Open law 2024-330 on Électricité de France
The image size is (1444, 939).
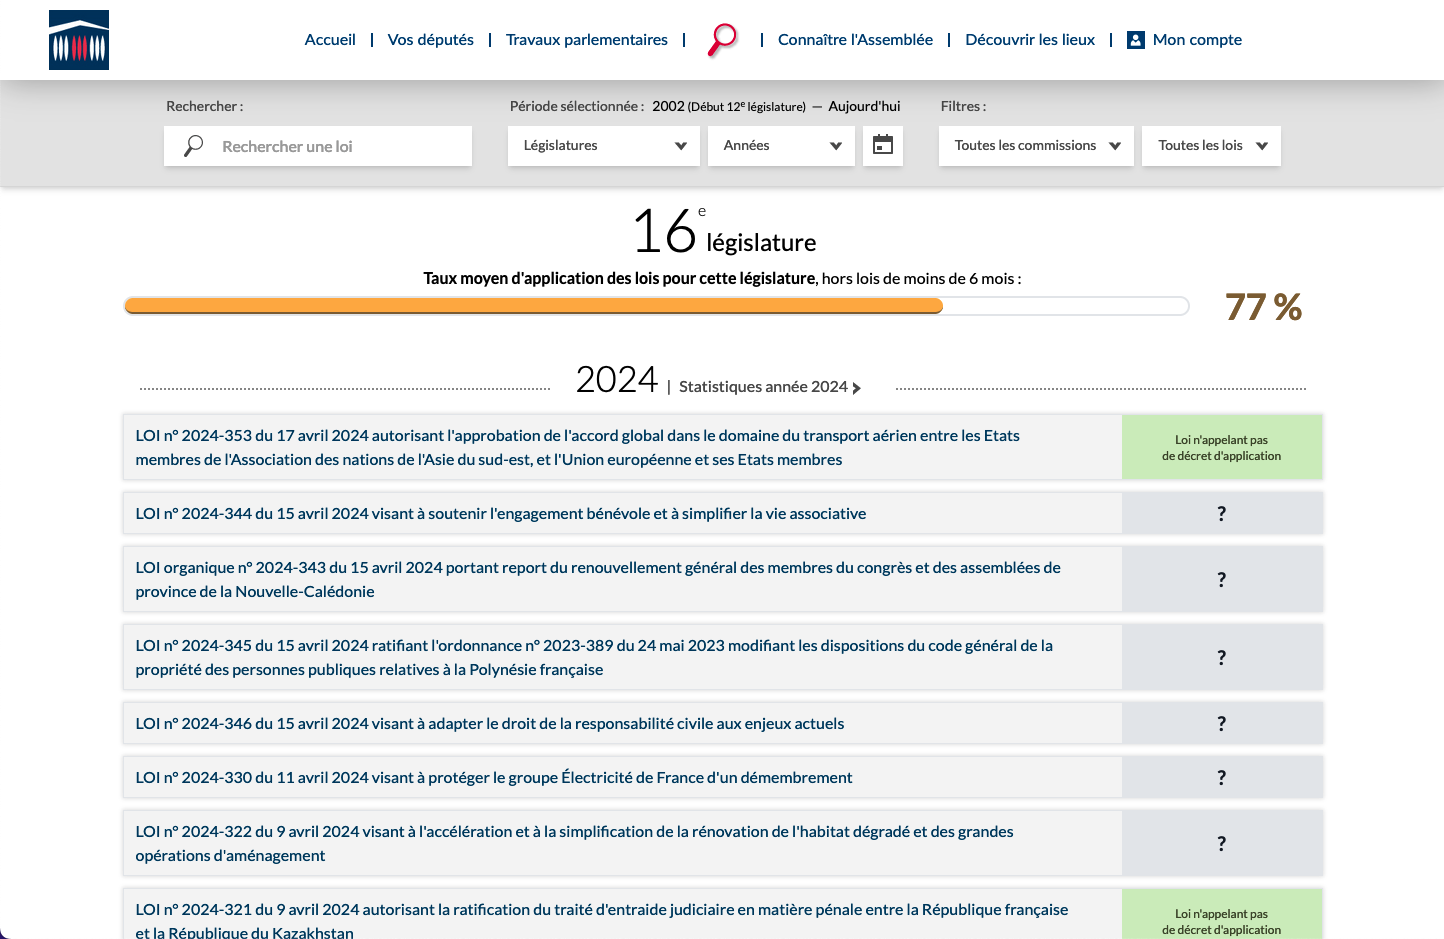[494, 778]
